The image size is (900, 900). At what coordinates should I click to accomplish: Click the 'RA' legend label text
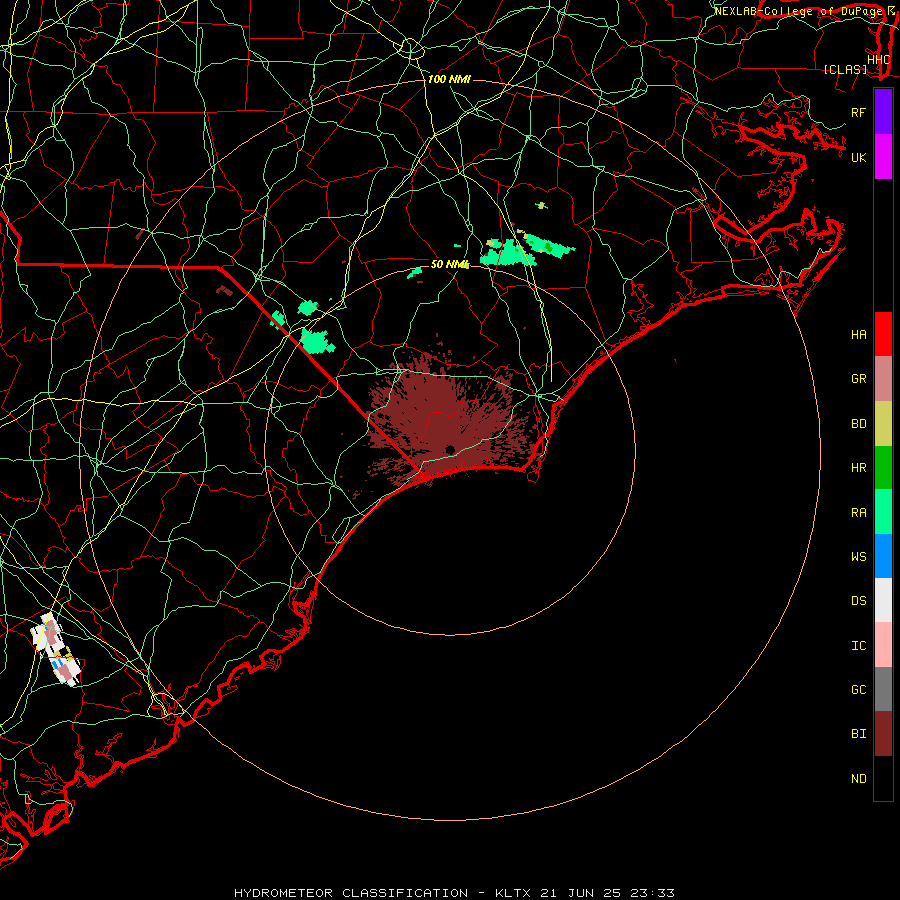[x=859, y=513]
